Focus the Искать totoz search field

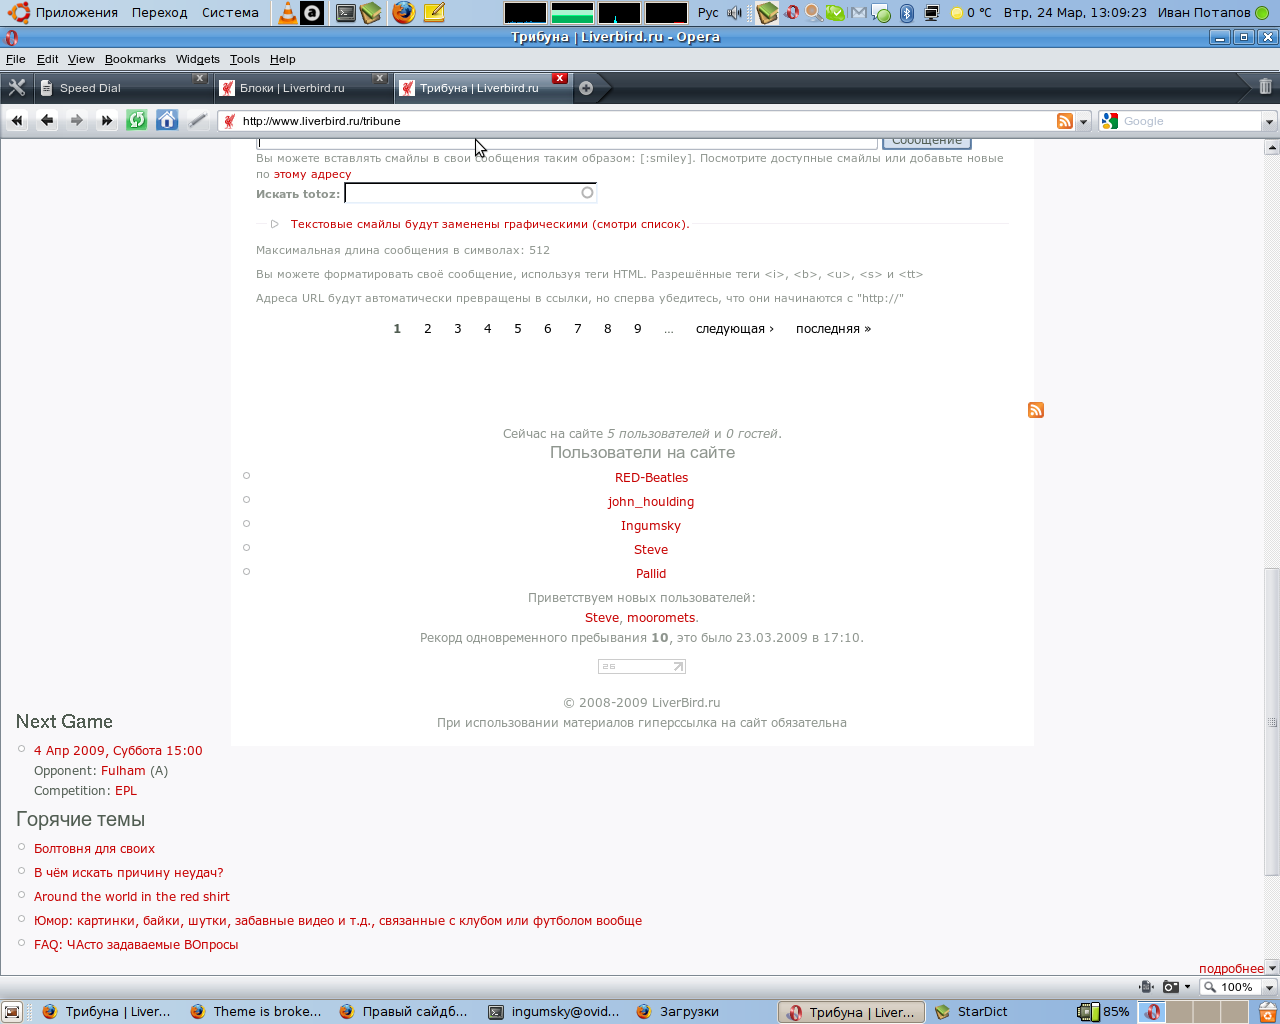pyautogui.click(x=471, y=193)
